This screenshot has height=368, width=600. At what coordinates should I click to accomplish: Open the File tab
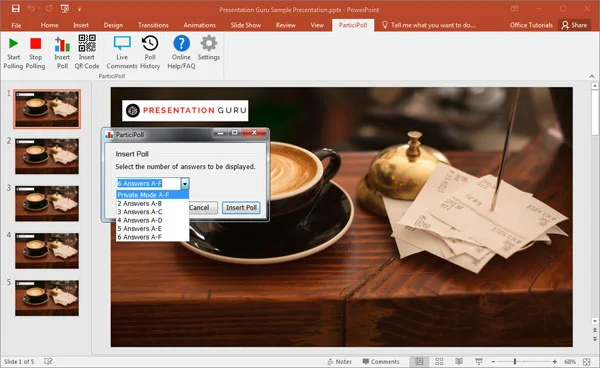click(16, 25)
